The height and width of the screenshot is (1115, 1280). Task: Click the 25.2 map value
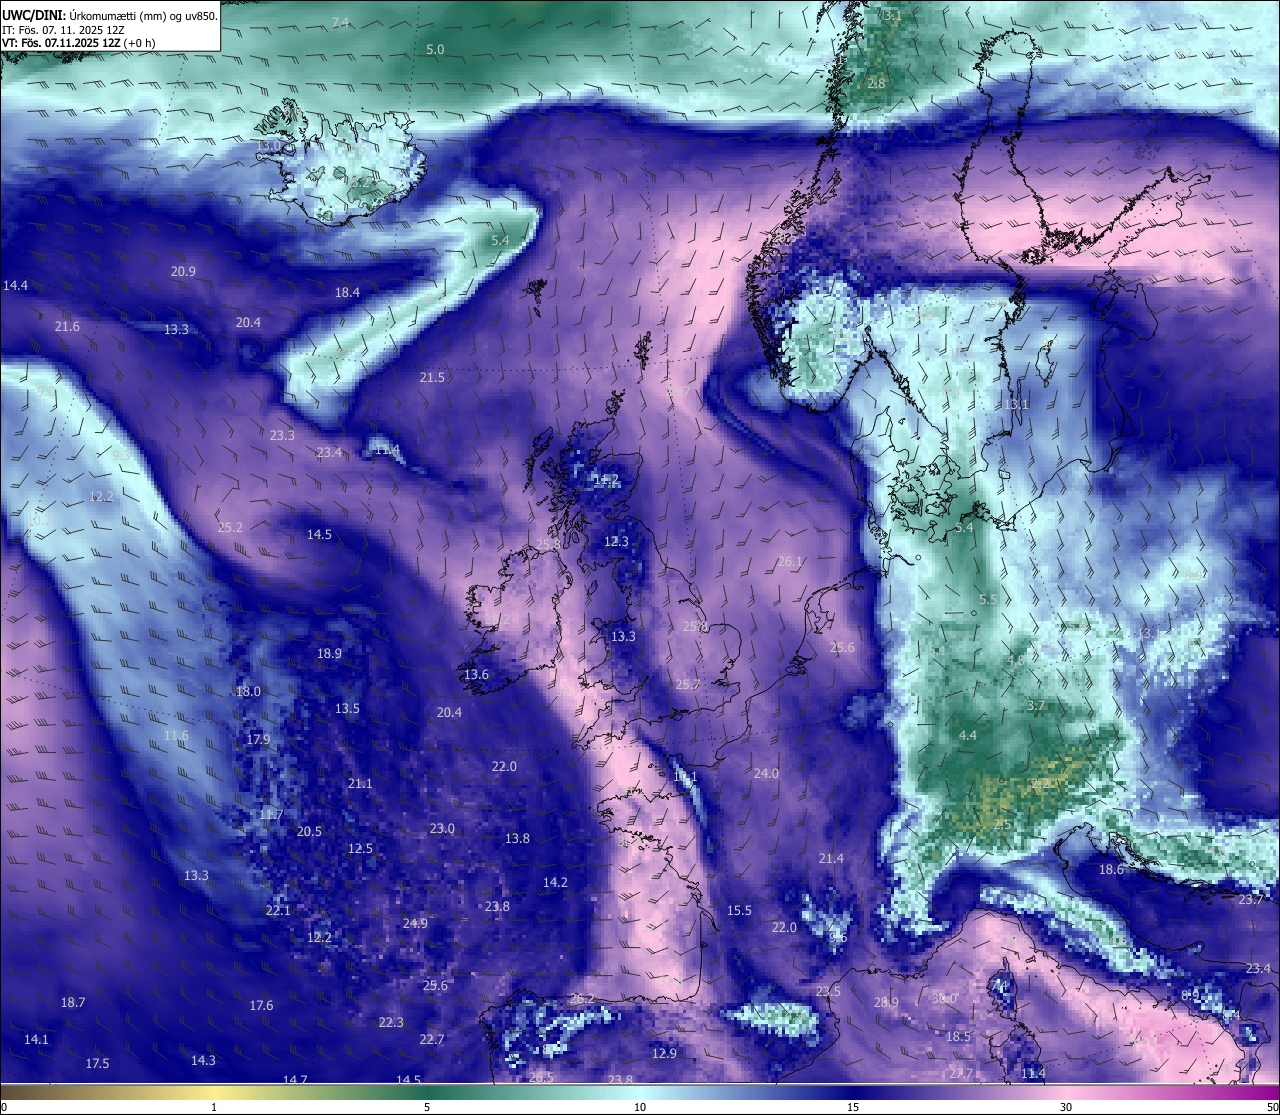point(230,527)
